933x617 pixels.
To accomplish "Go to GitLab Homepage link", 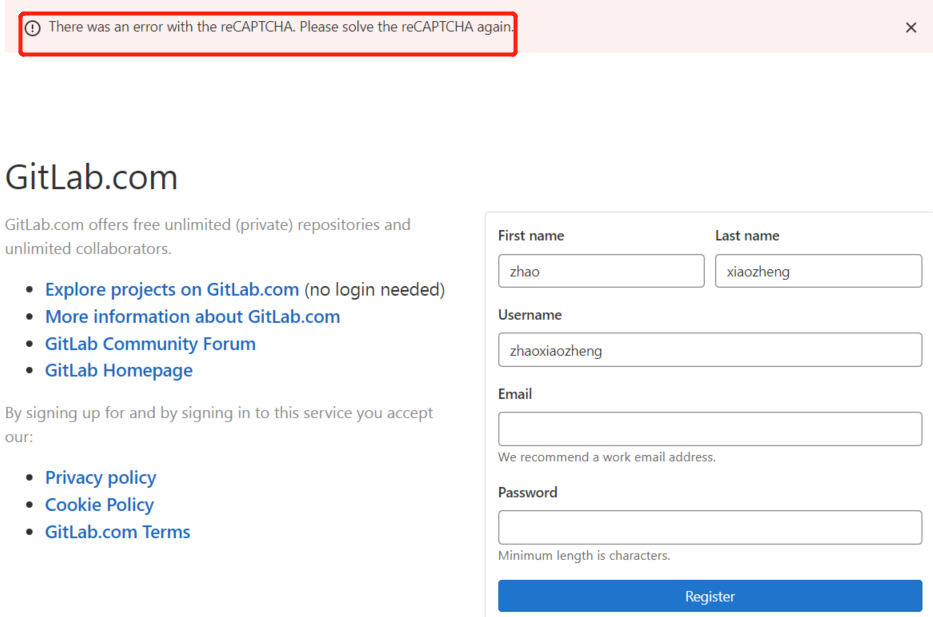I will click(119, 371).
